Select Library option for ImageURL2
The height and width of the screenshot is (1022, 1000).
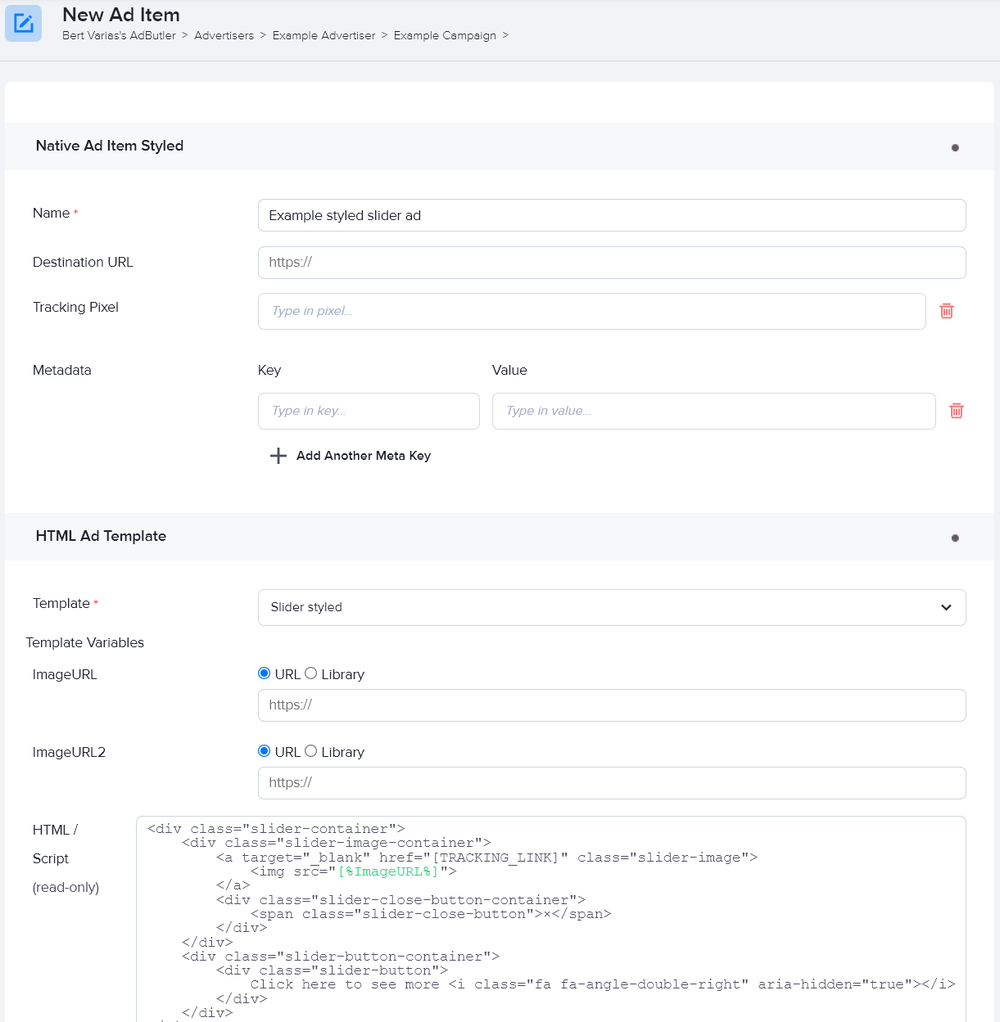pos(311,751)
